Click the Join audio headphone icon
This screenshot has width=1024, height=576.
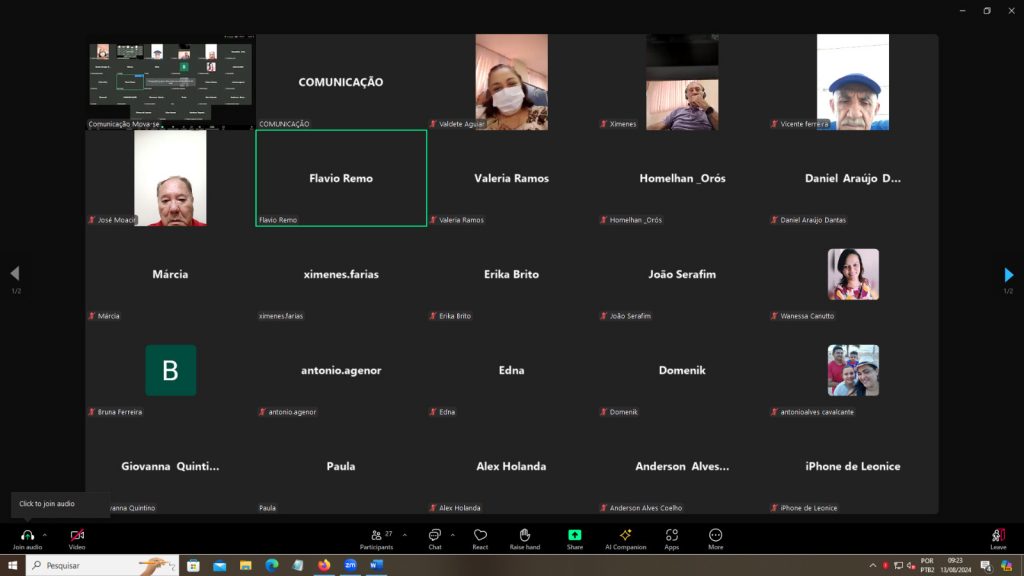point(27,535)
